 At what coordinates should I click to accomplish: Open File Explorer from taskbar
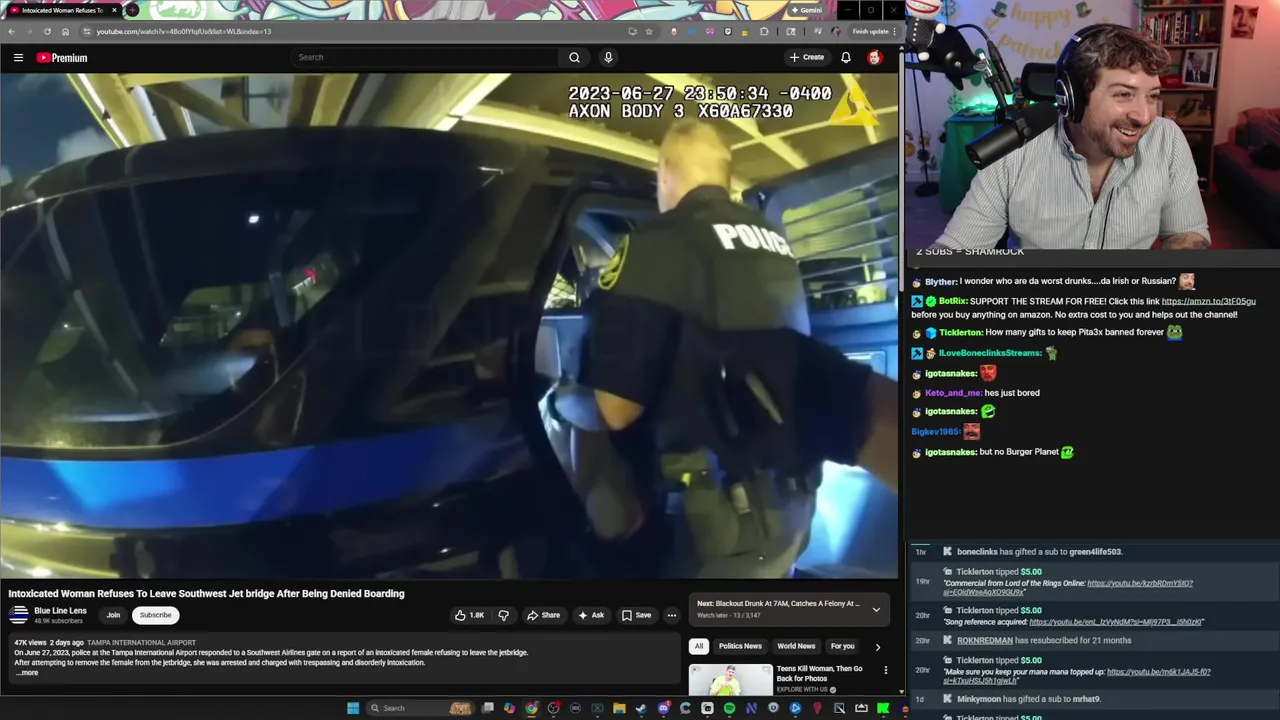tap(619, 708)
